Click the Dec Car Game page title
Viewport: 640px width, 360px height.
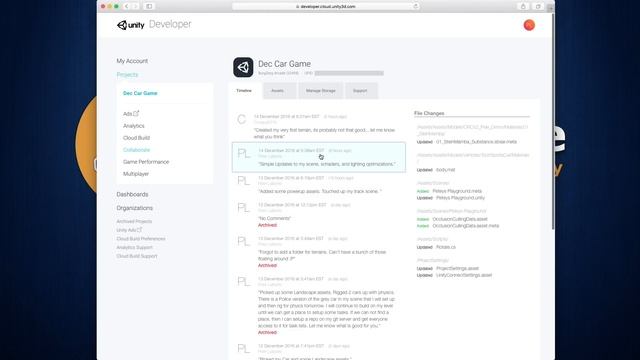click(284, 64)
